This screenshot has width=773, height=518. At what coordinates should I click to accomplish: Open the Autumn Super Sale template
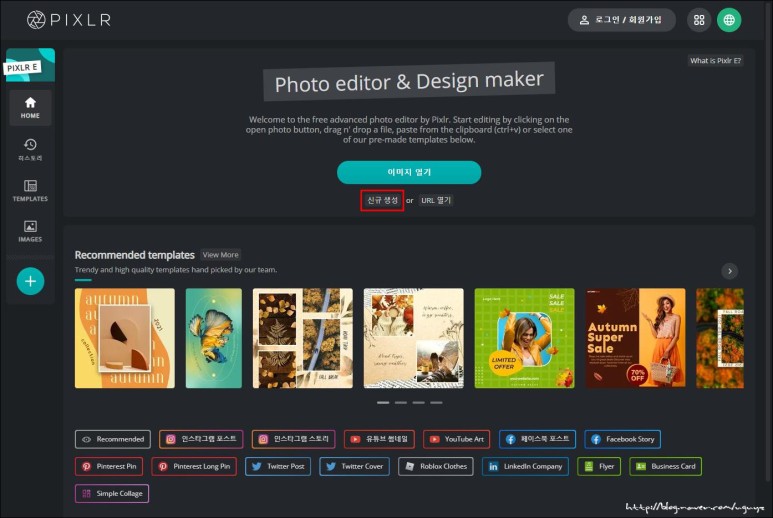click(x=635, y=338)
